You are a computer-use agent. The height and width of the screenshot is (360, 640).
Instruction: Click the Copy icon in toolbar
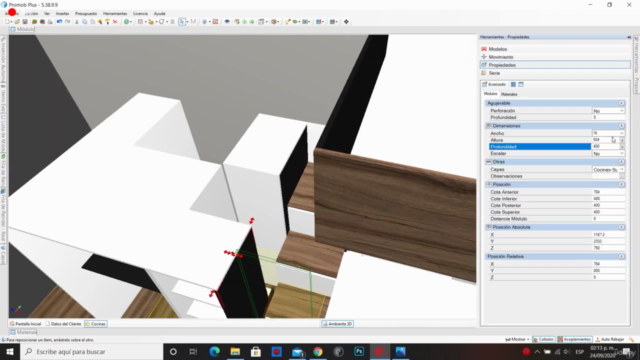[x=84, y=22]
